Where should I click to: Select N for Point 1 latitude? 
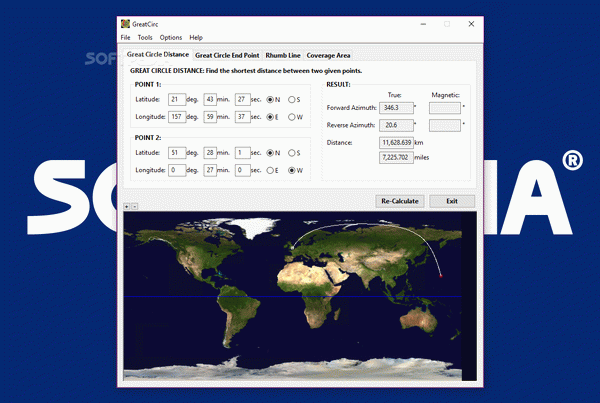[x=269, y=99]
